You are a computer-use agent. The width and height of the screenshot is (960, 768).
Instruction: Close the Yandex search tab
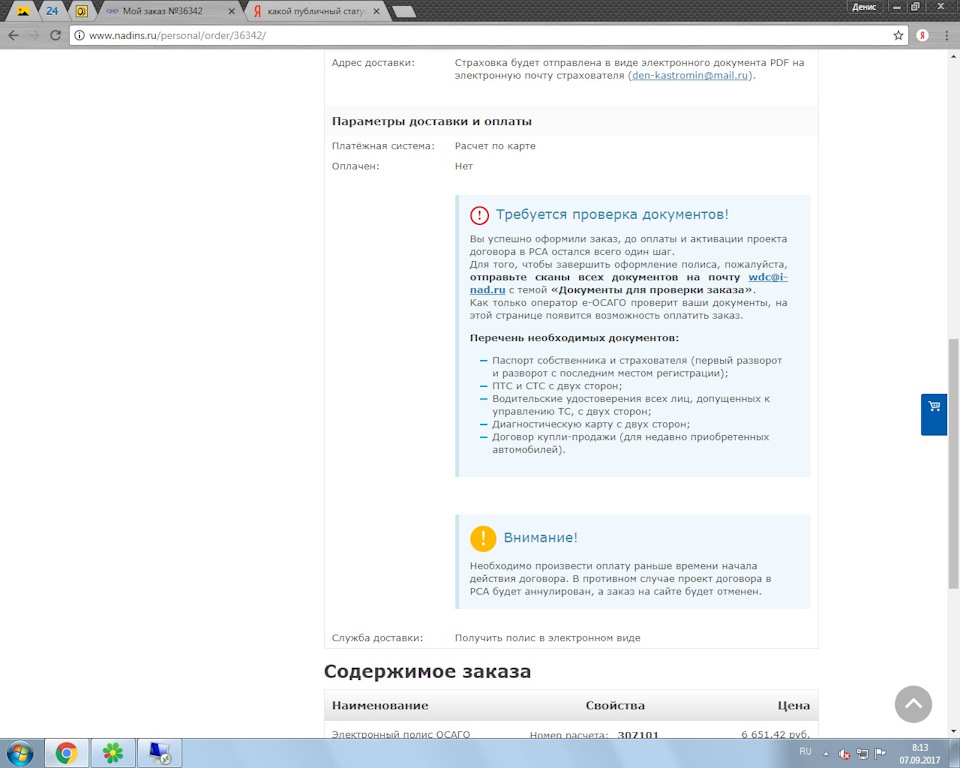click(x=376, y=12)
